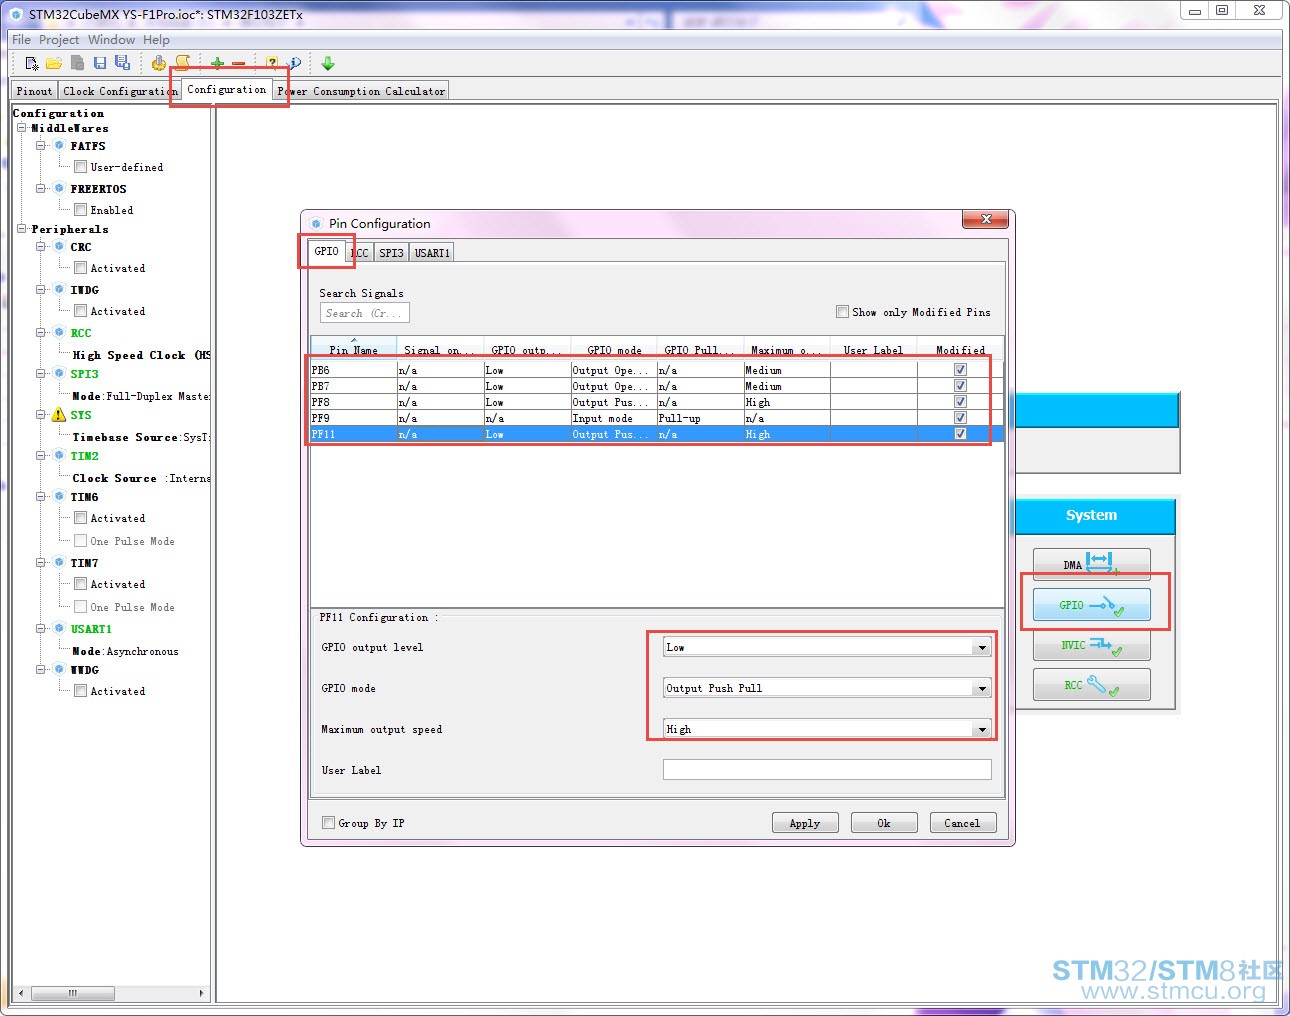Open GPIO output level dropdown
Image resolution: width=1290 pixels, height=1016 pixels.
(x=982, y=648)
